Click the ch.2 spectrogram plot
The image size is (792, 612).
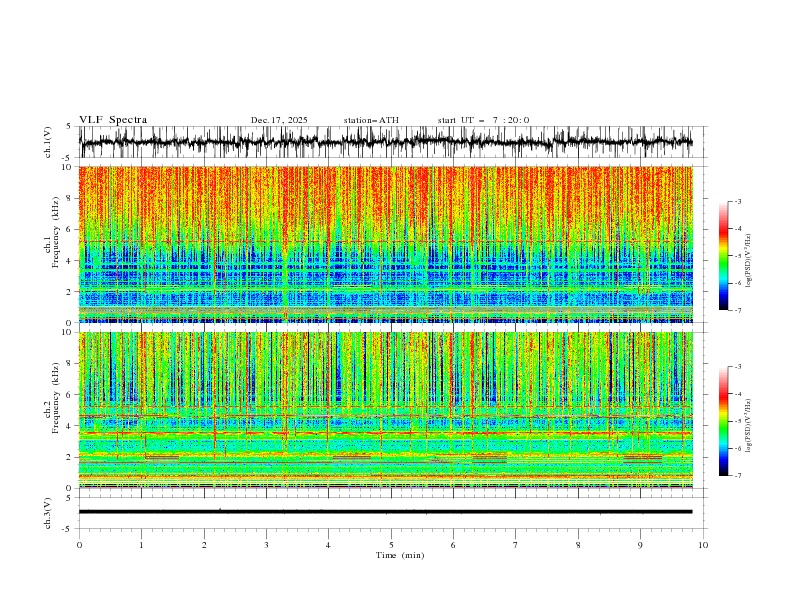[x=385, y=410]
